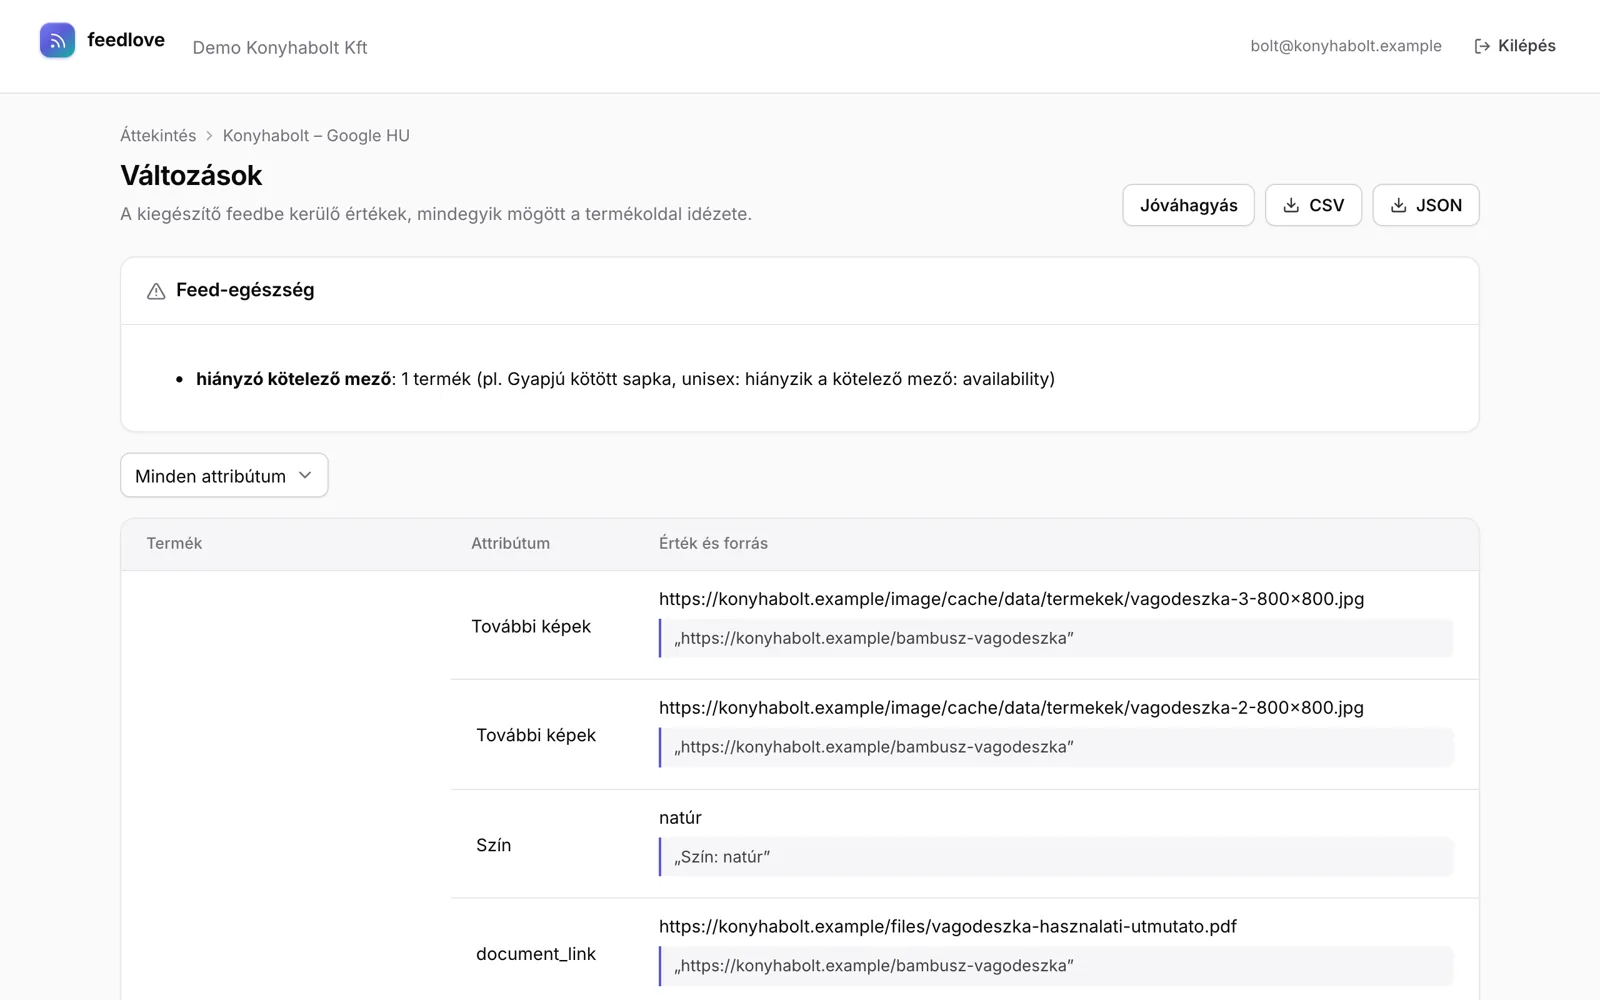Viewport: 1600px width, 1000px height.
Task: Click source quote under vagodeszka-3 image URL
Action: click(x=1056, y=638)
